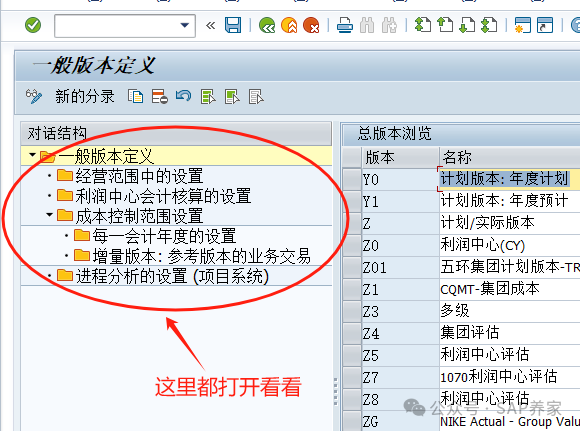
Task: Select row for version Y1
Action: 352,201
